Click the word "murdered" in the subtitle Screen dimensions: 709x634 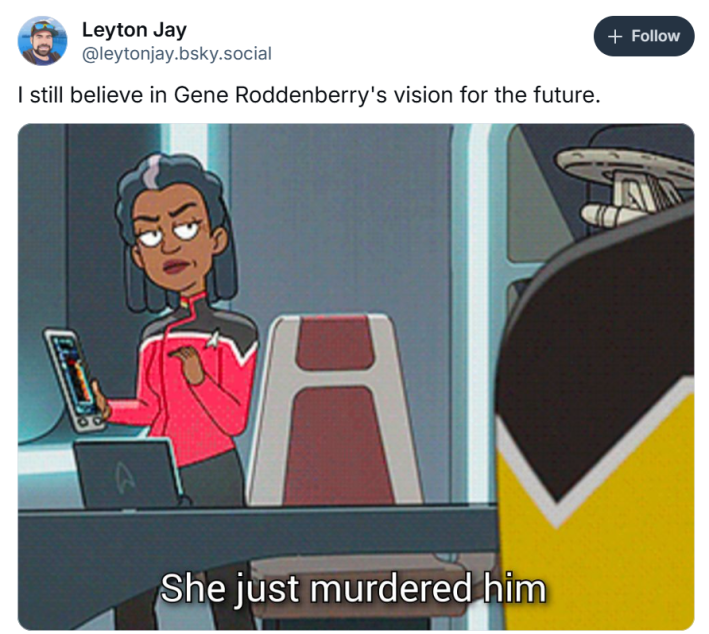[390, 589]
